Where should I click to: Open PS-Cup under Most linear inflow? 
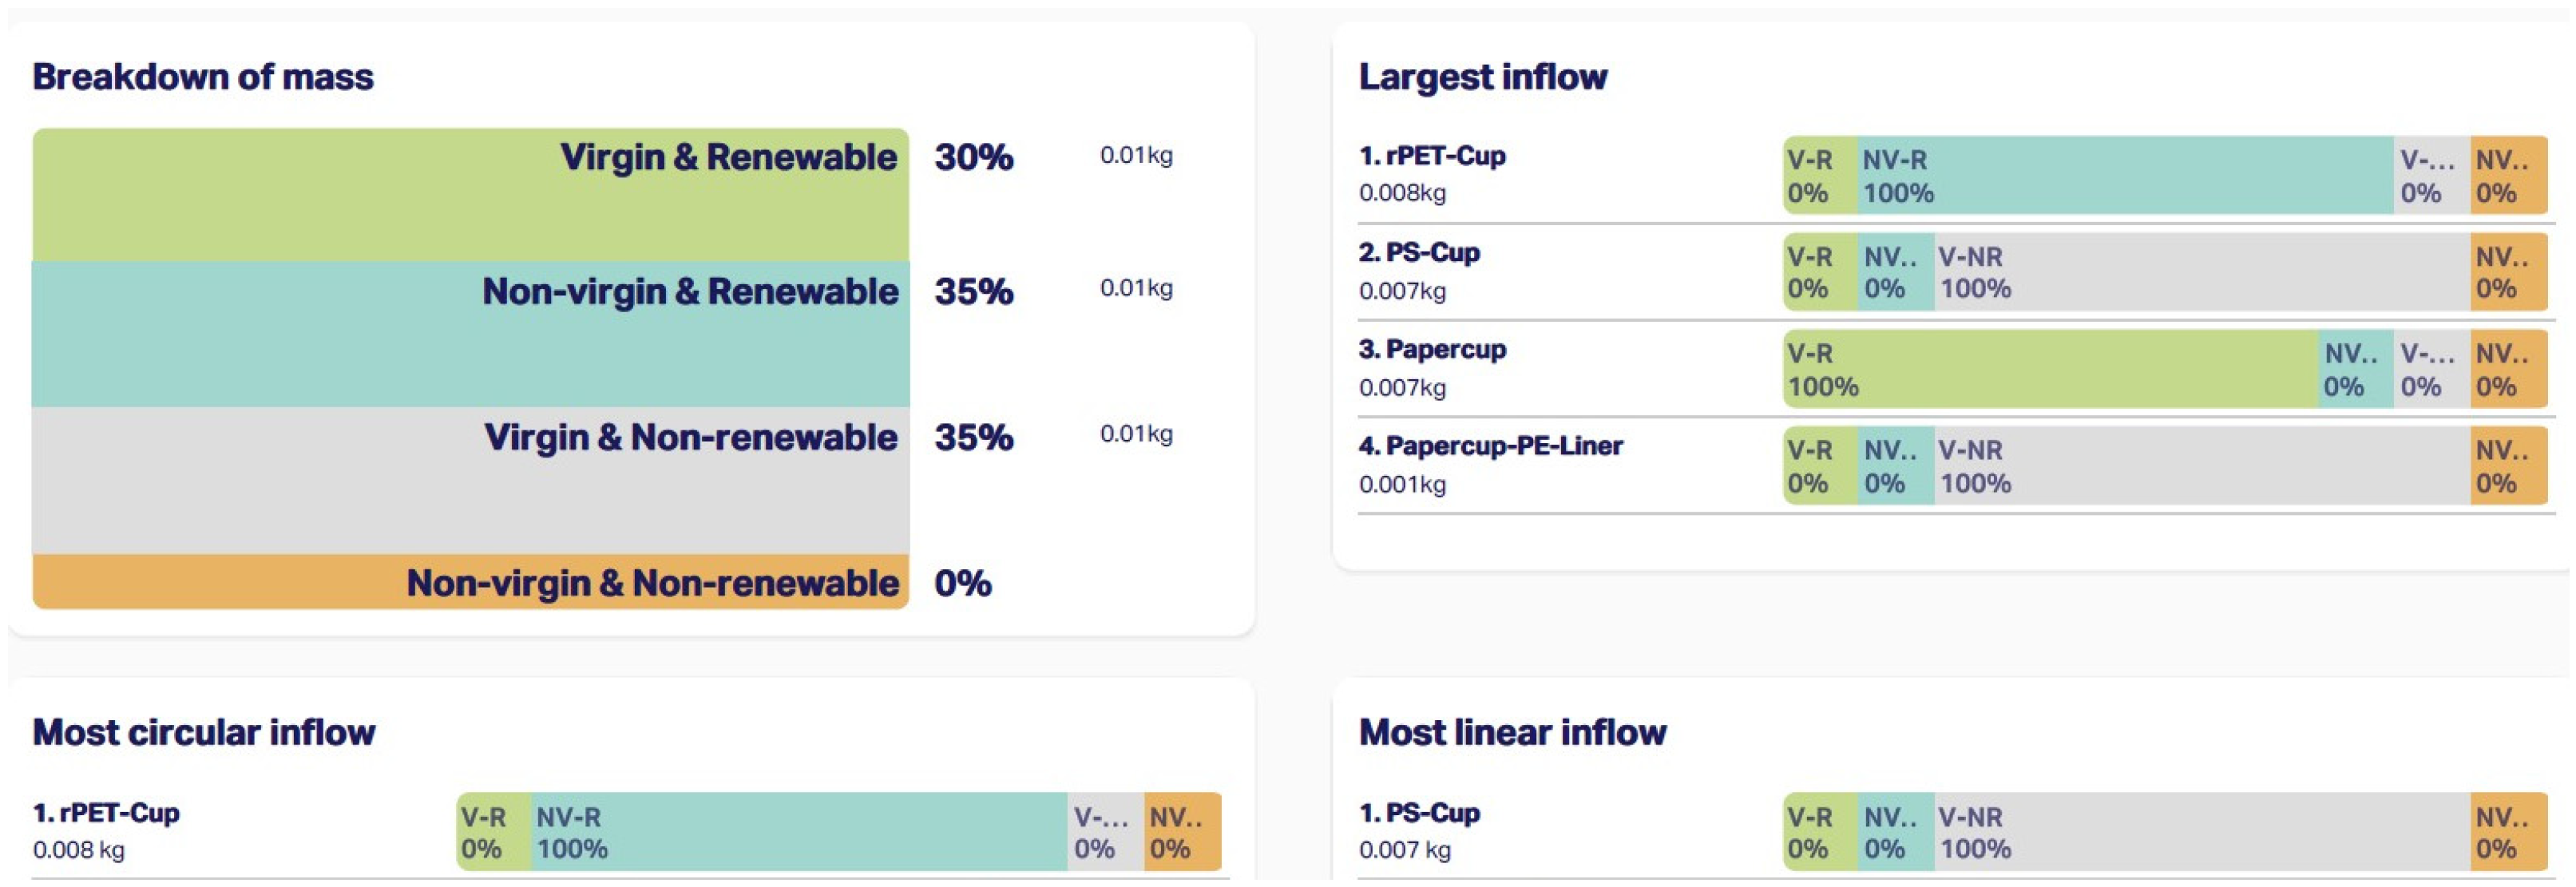(1419, 813)
